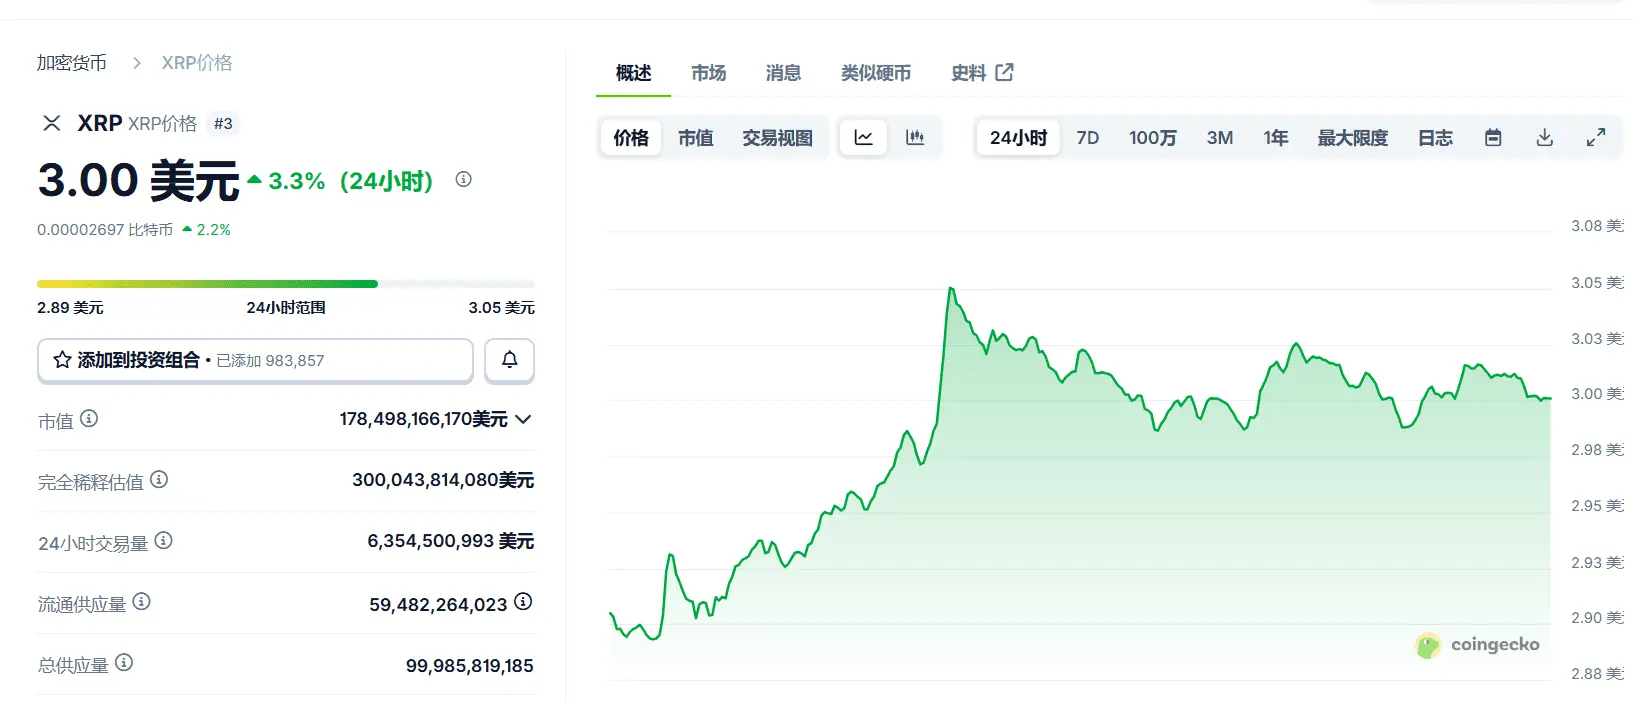Switch to line chart view icon

864,138
